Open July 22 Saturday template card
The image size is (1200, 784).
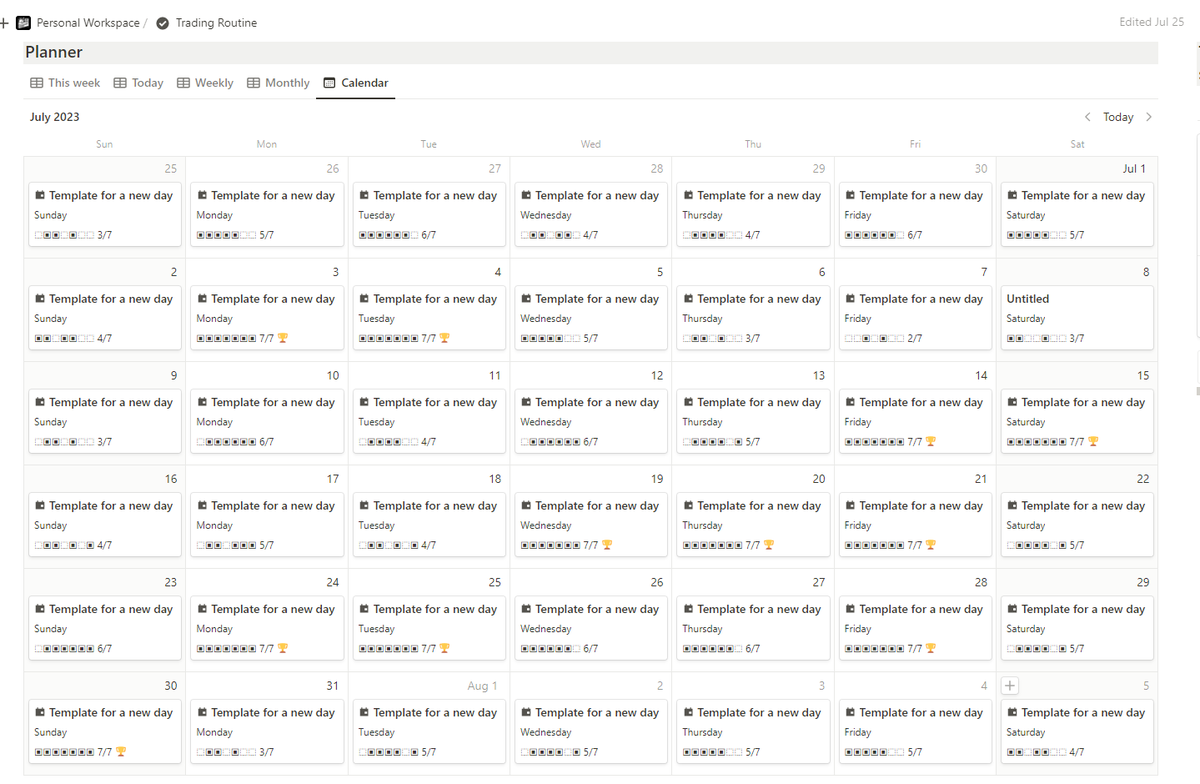[1078, 525]
